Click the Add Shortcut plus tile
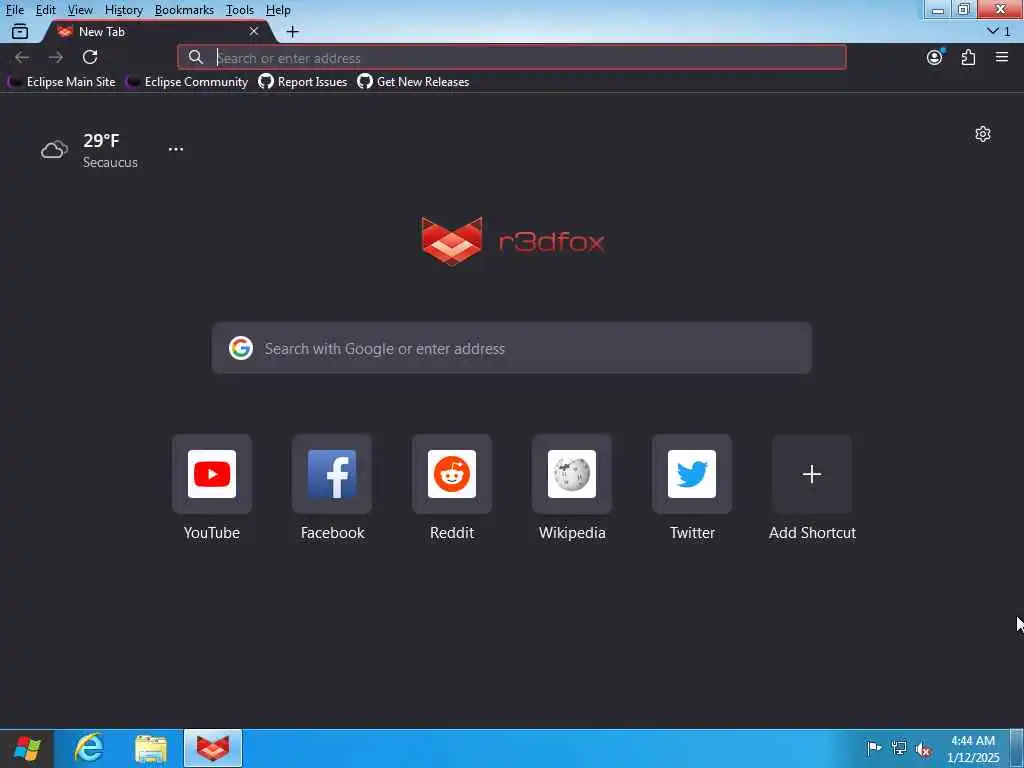 [x=812, y=474]
